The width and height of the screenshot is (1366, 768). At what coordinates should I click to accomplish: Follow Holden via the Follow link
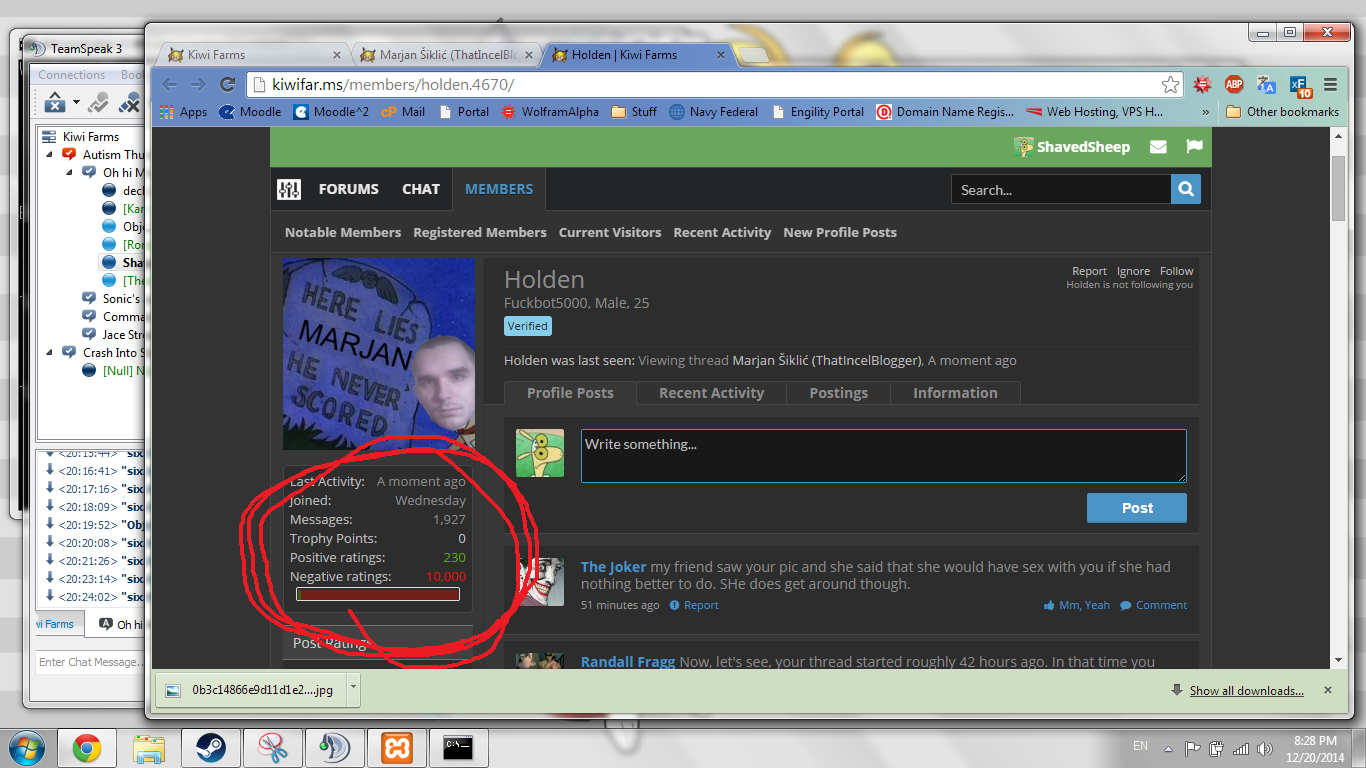[1176, 271]
